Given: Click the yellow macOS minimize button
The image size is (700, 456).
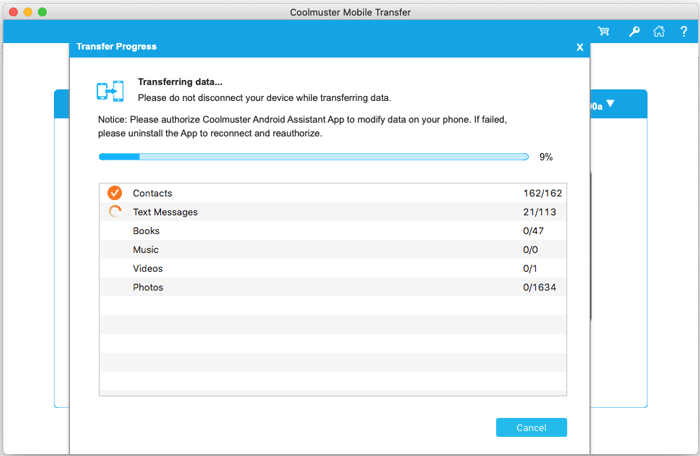Looking at the screenshot, I should coord(28,12).
